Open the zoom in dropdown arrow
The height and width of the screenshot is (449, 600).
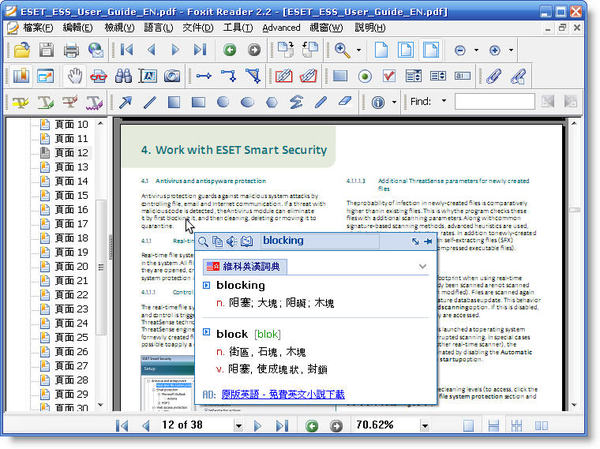click(511, 50)
